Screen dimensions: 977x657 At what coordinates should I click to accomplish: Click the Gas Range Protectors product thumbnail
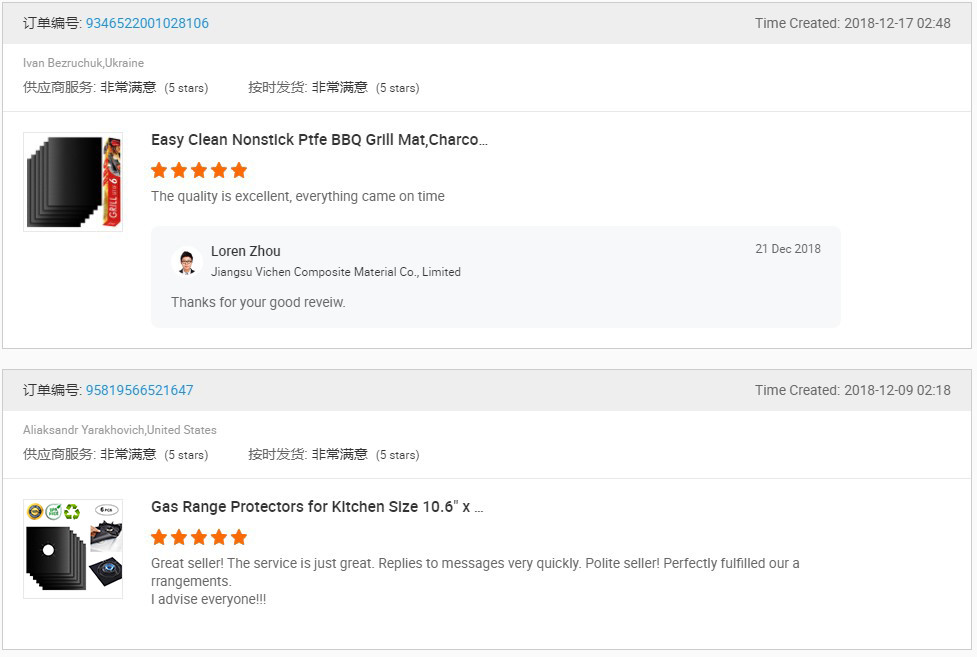click(73, 549)
